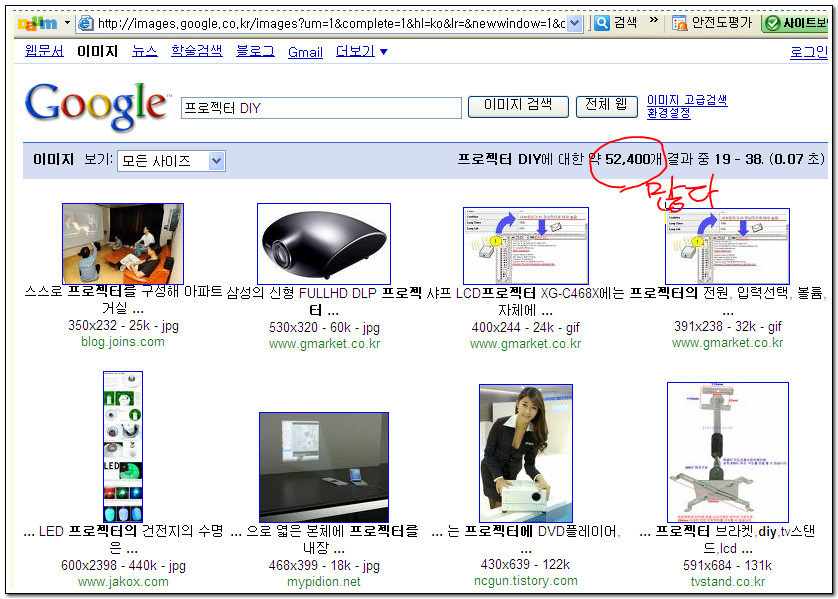Open the living room projector thumbnail
The width and height of the screenshot is (838, 599).
123,244
